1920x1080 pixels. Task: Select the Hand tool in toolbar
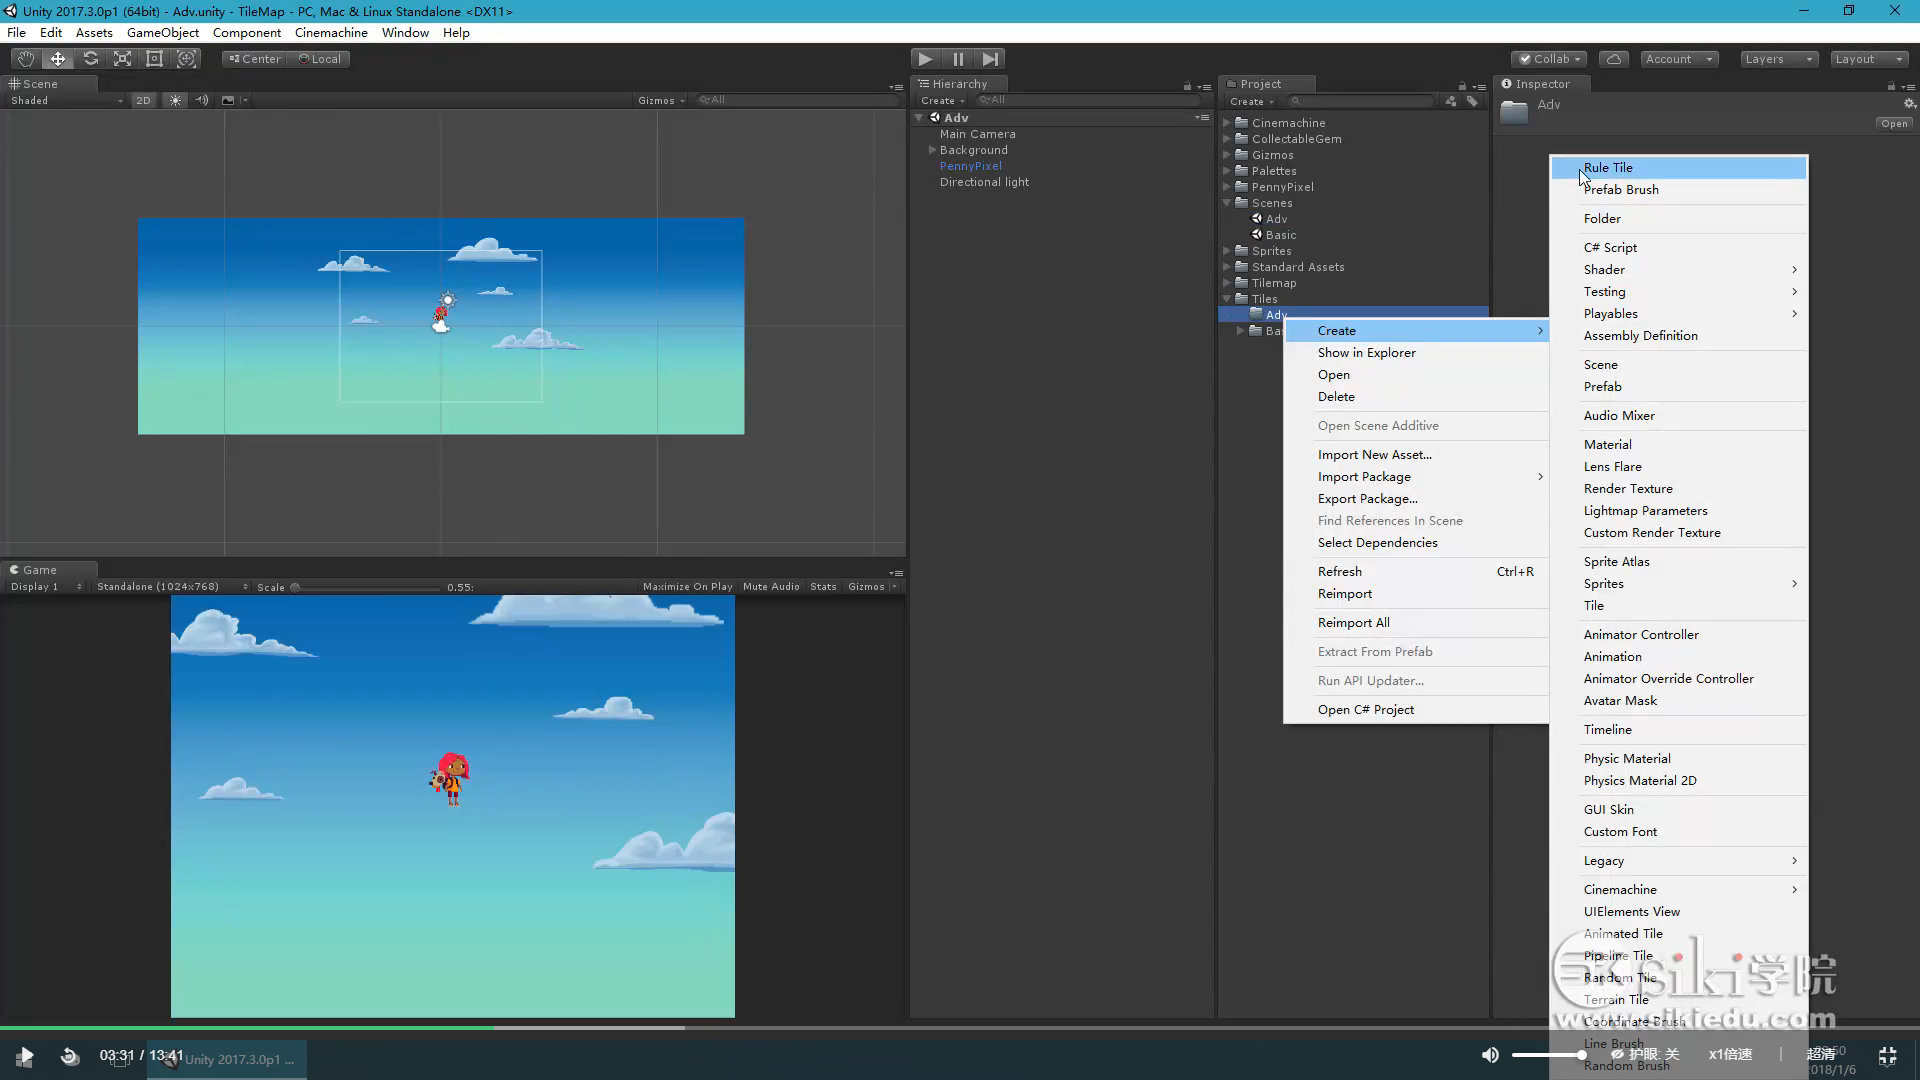click(x=26, y=59)
